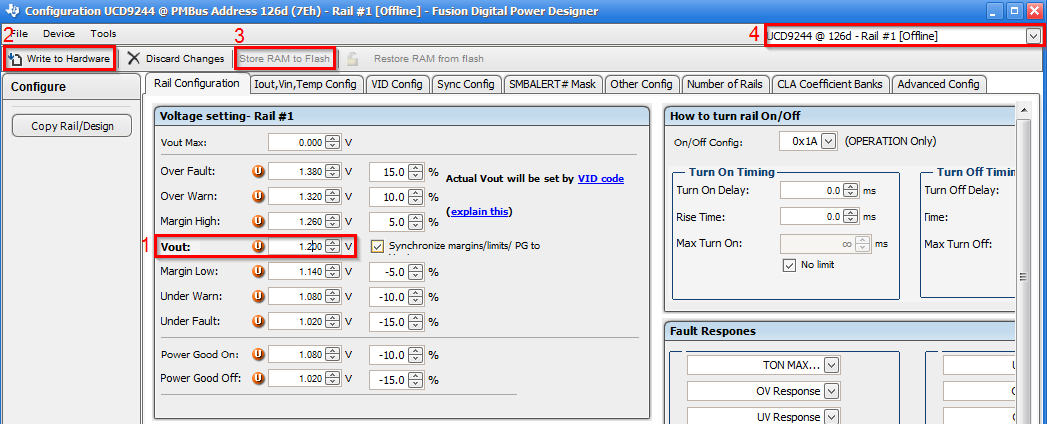Open the Tools menu
The image size is (1047, 424).
pyautogui.click(x=103, y=33)
